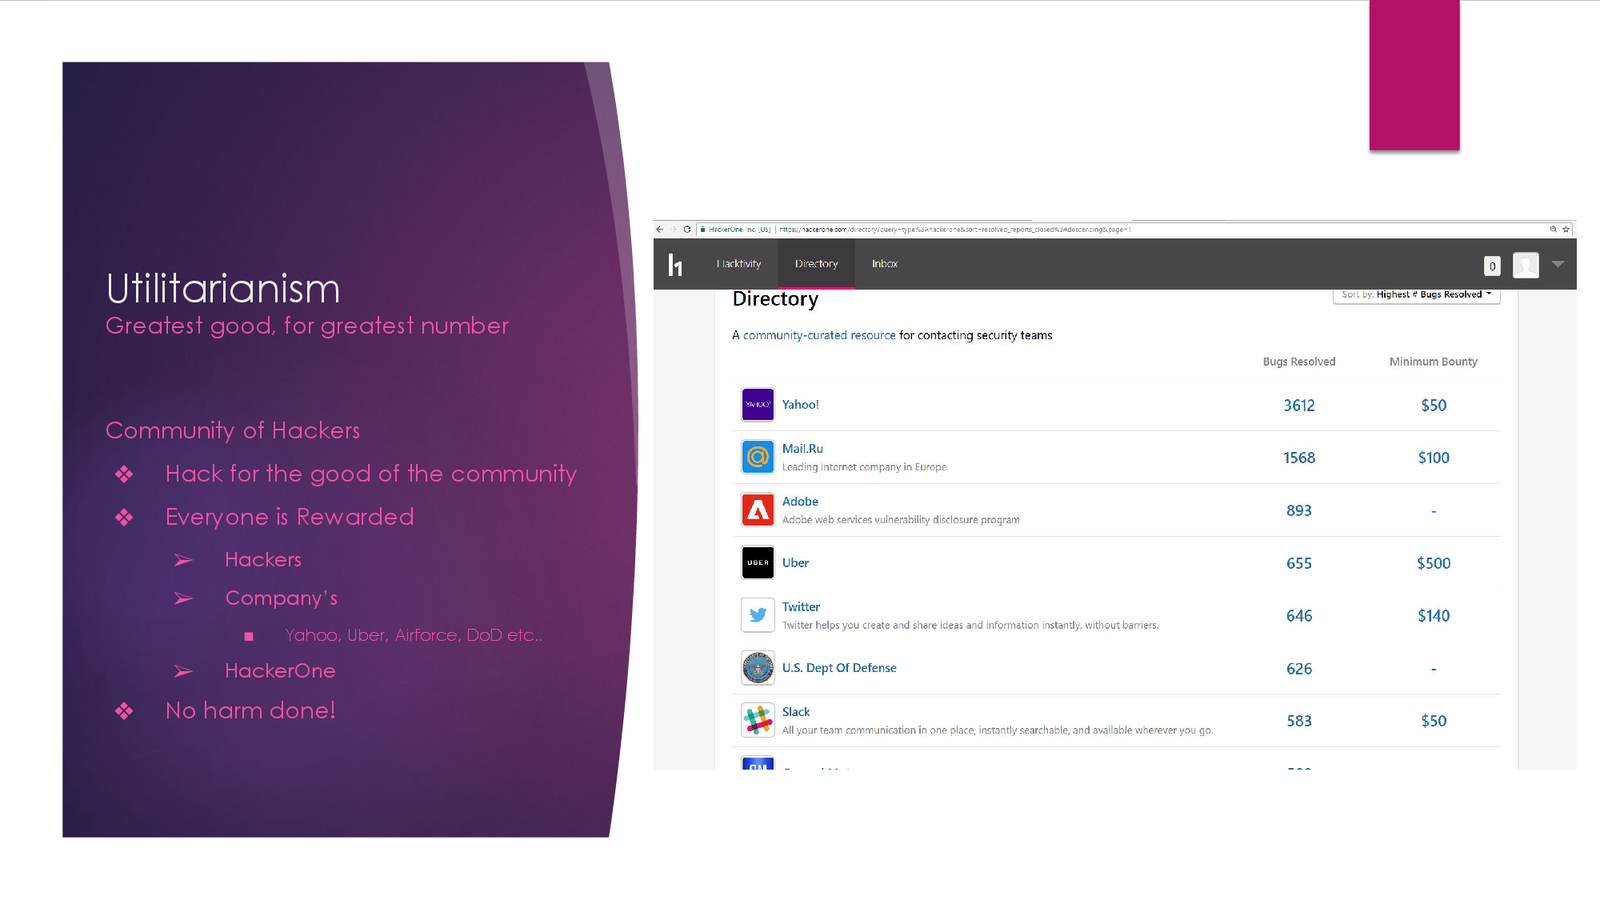
Task: Click the Company's sub-bullet
Action: point(281,598)
